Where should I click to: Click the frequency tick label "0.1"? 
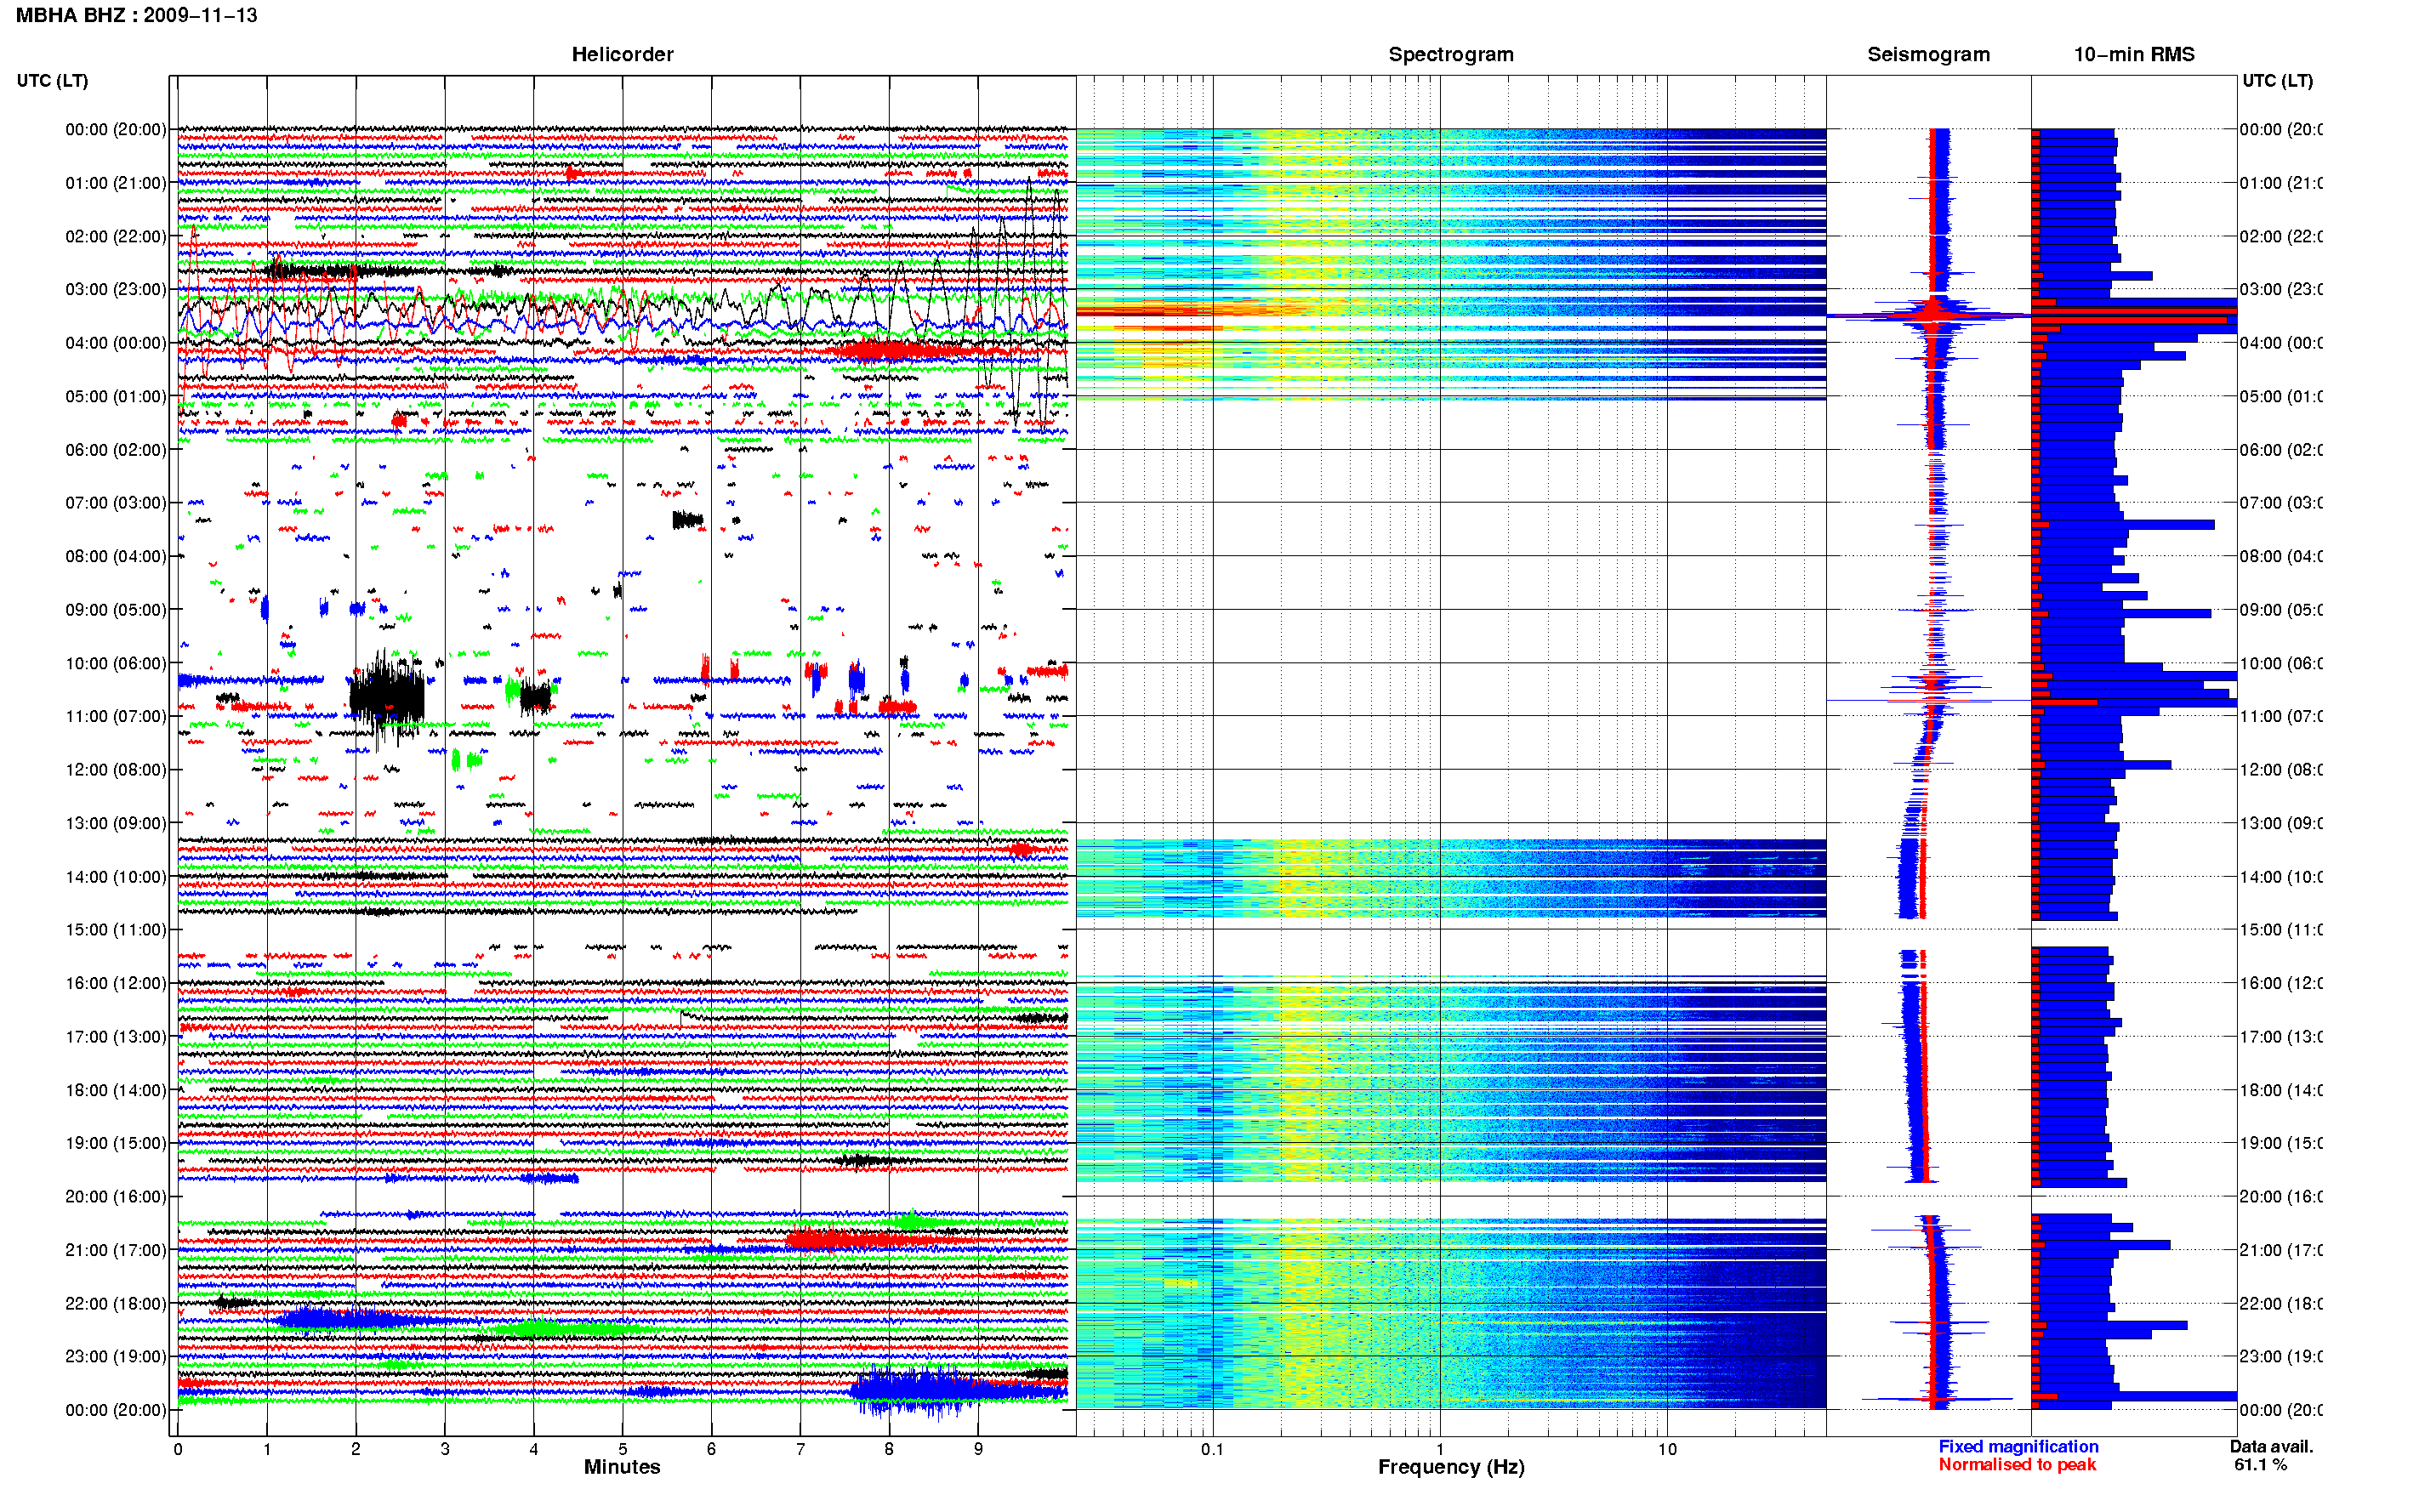[x=1212, y=1449]
